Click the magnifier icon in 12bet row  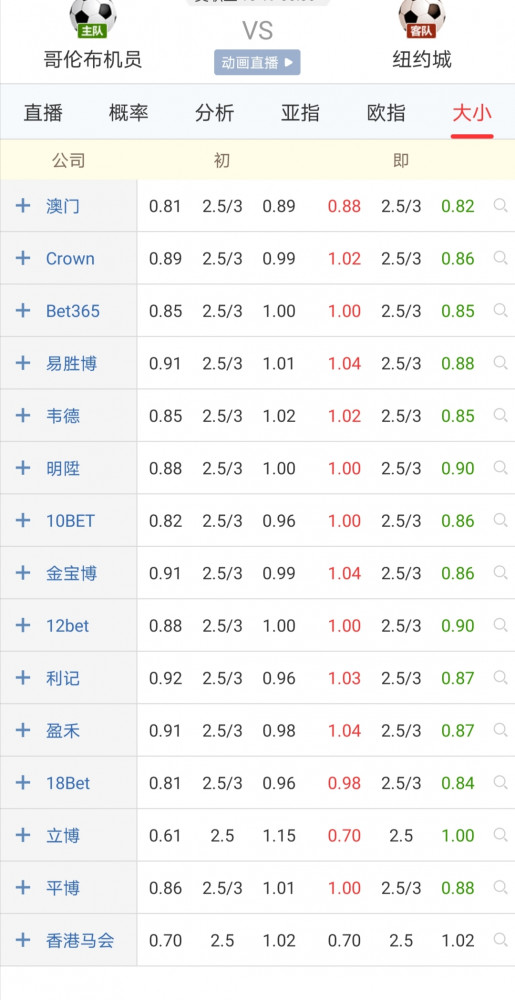tap(500, 625)
